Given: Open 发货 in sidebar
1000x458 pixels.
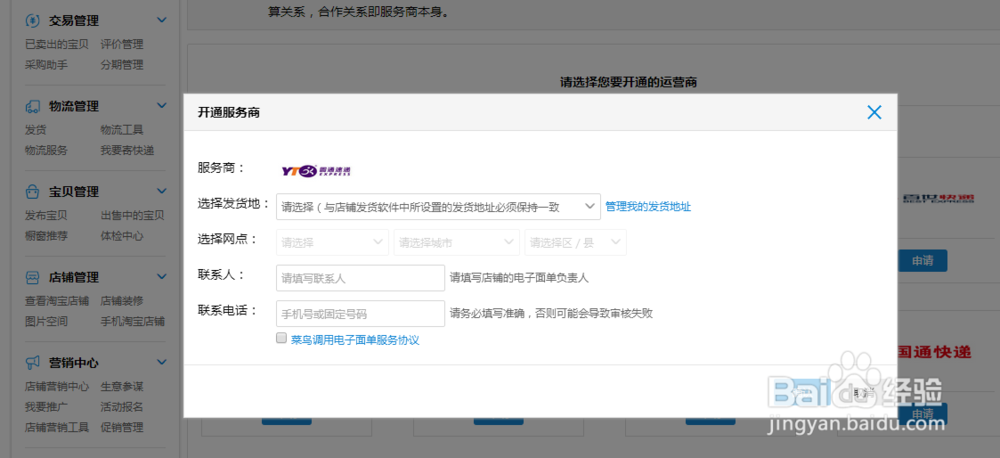Looking at the screenshot, I should pos(35,129).
